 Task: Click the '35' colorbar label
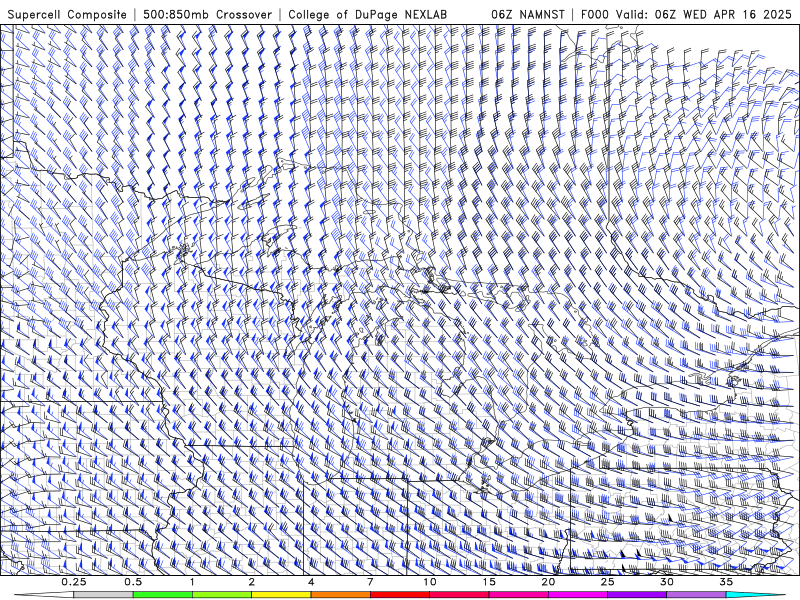pos(726,582)
